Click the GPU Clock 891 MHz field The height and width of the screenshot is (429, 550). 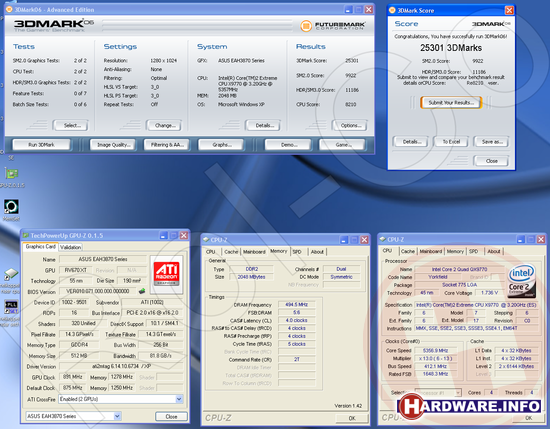(73, 377)
